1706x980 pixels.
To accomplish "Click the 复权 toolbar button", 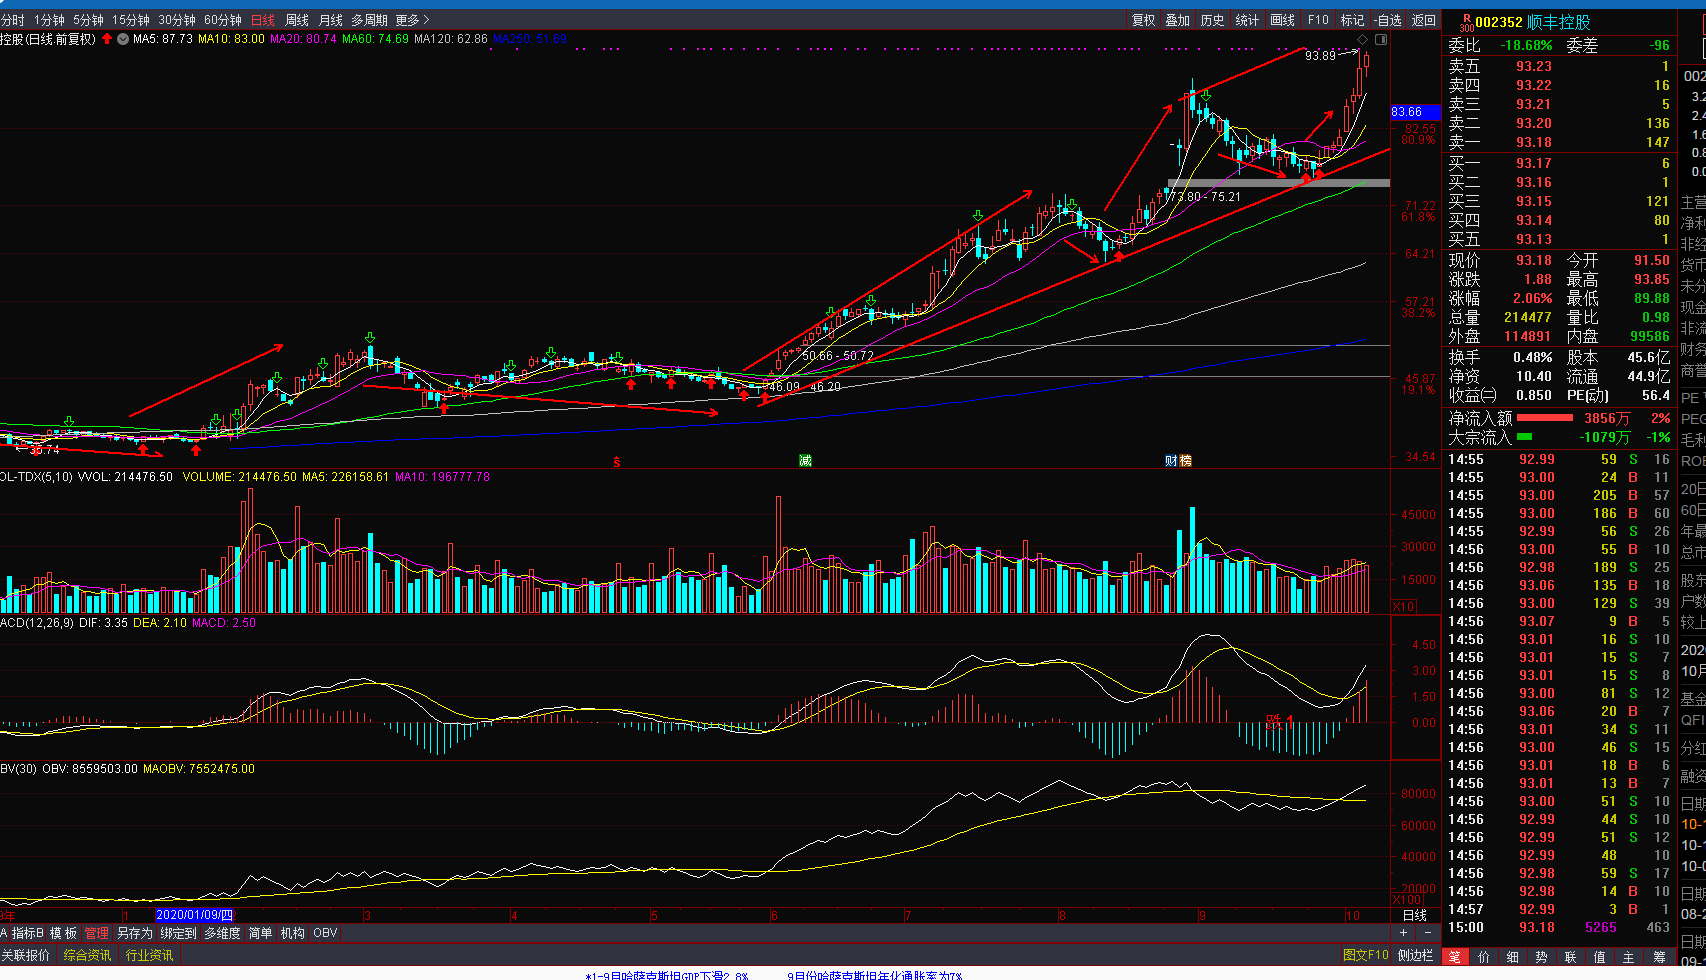I will tap(1143, 20).
